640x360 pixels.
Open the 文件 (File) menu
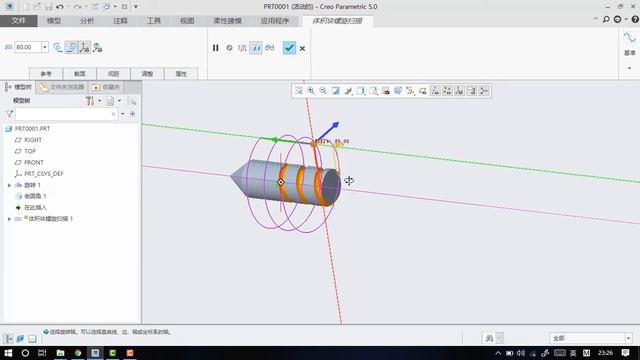19,21
